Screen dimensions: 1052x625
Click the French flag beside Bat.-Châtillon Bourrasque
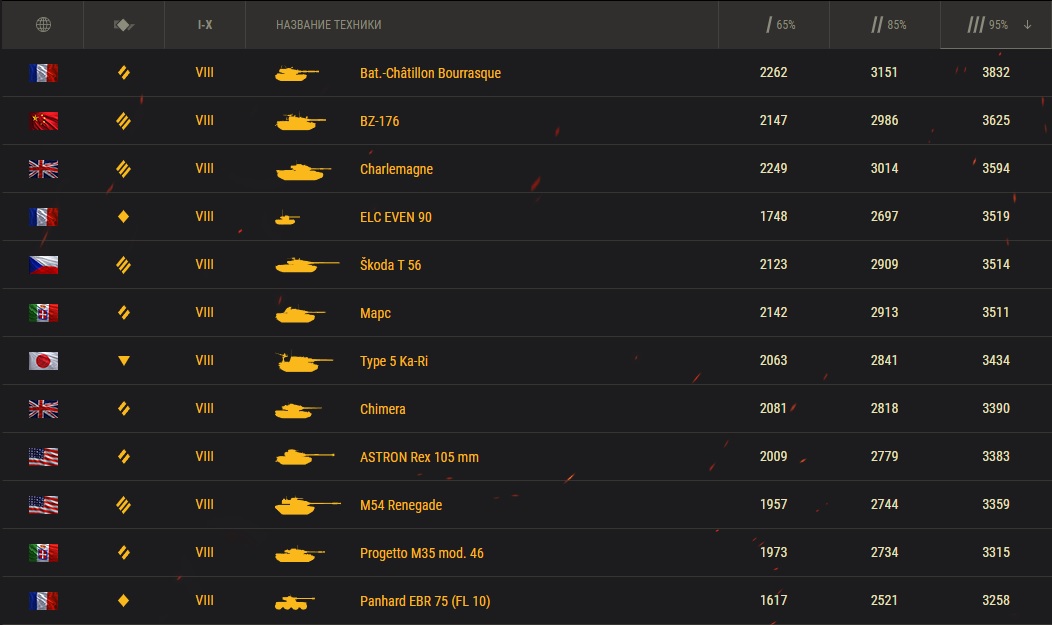click(x=43, y=73)
